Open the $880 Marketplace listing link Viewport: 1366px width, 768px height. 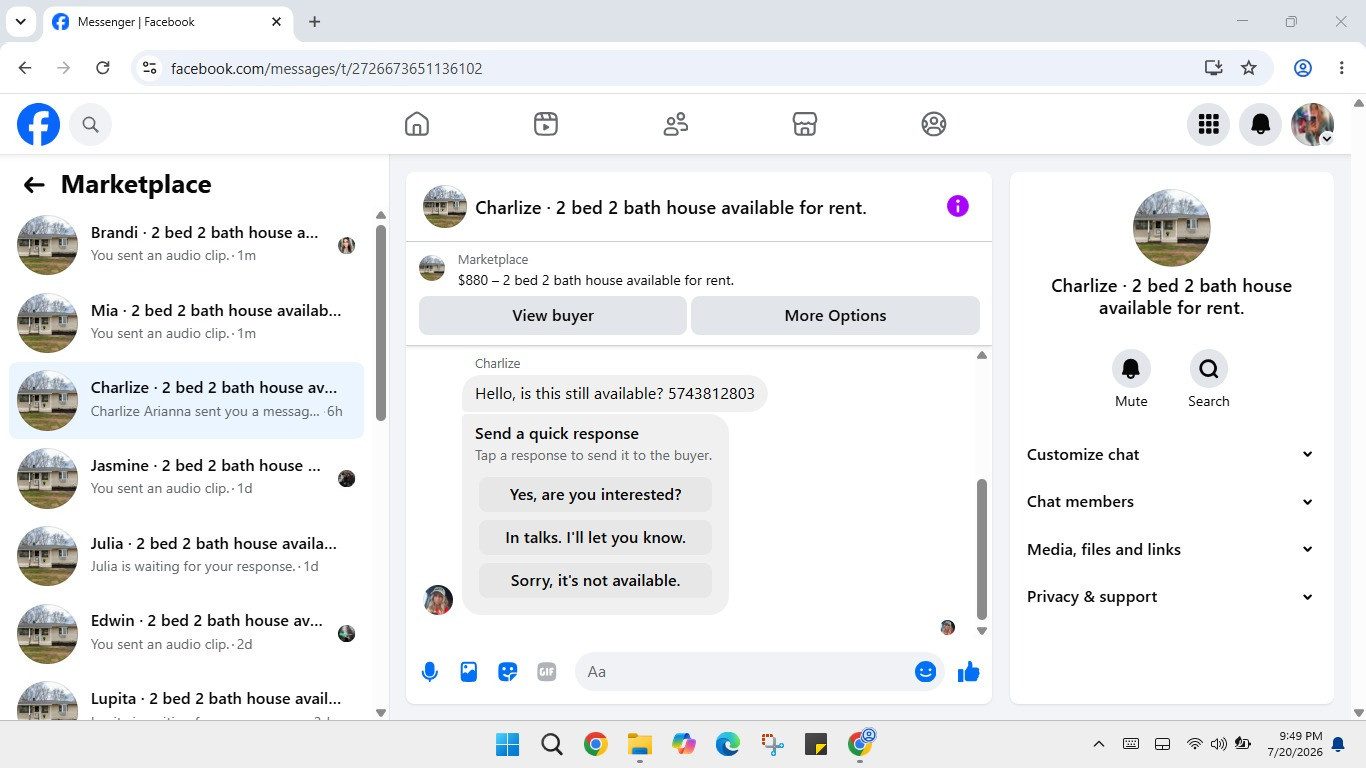click(596, 280)
